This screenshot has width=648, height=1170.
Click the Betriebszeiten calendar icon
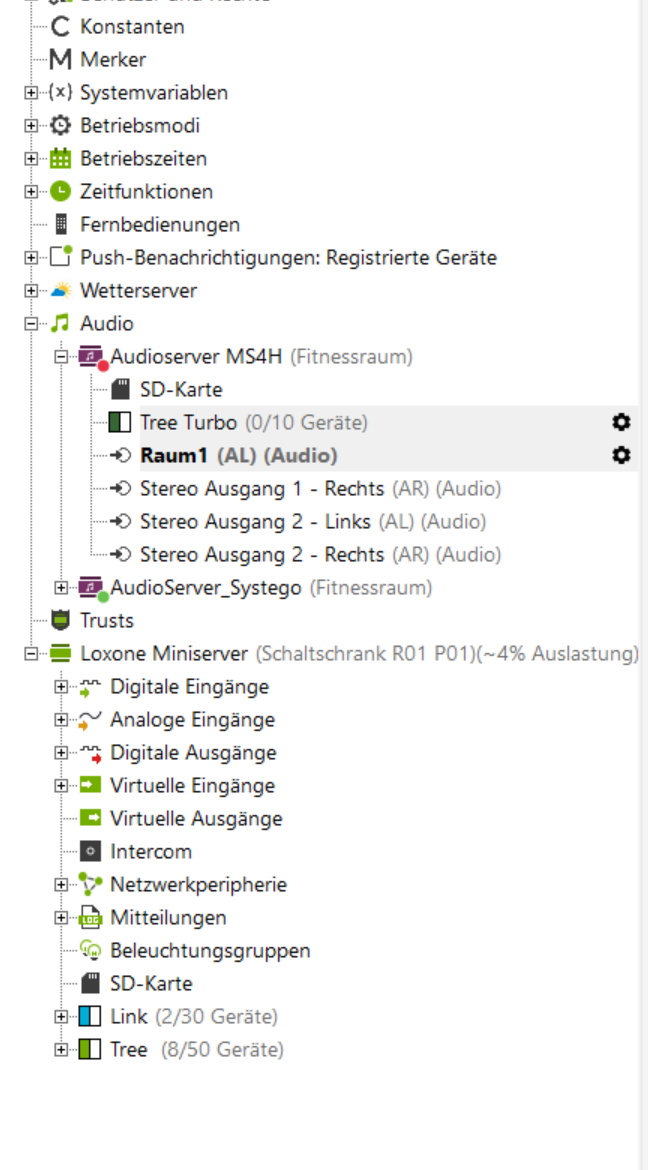tap(60, 159)
